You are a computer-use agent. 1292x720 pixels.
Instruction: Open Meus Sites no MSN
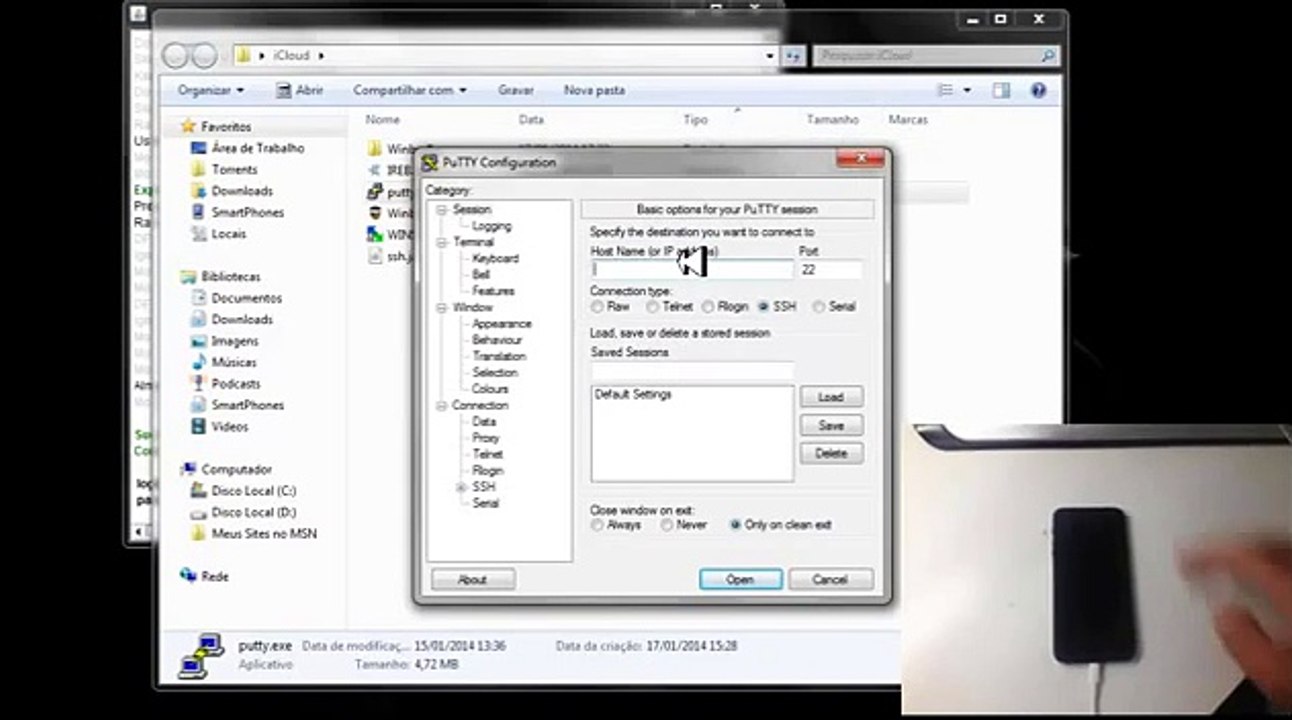pos(264,534)
